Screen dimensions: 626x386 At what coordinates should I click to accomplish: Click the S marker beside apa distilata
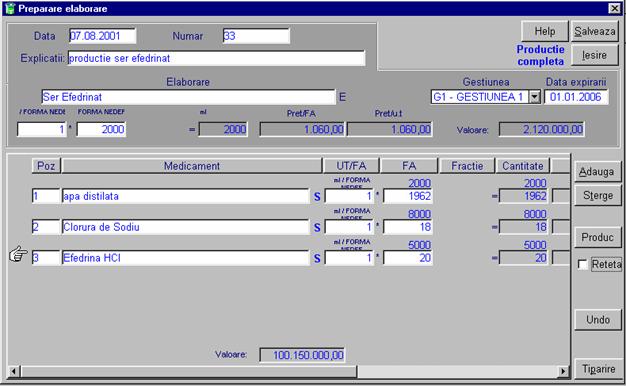[317, 196]
